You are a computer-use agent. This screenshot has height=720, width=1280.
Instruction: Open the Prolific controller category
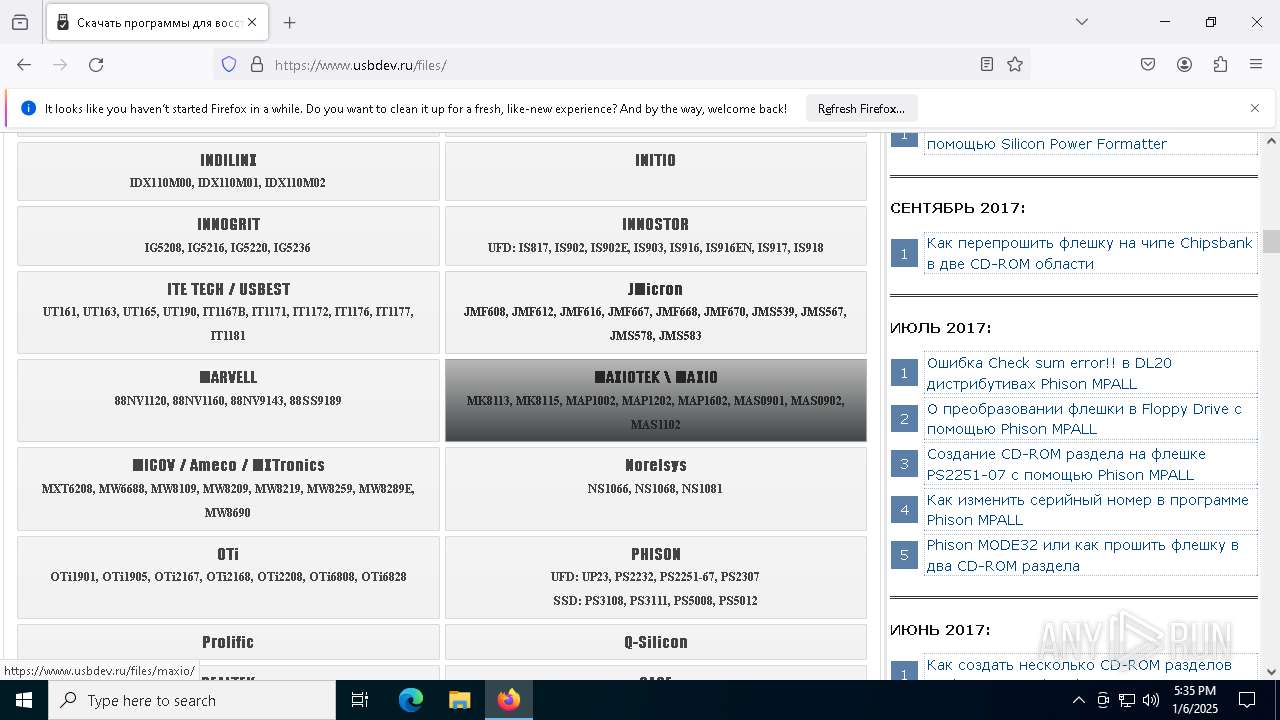(x=228, y=642)
